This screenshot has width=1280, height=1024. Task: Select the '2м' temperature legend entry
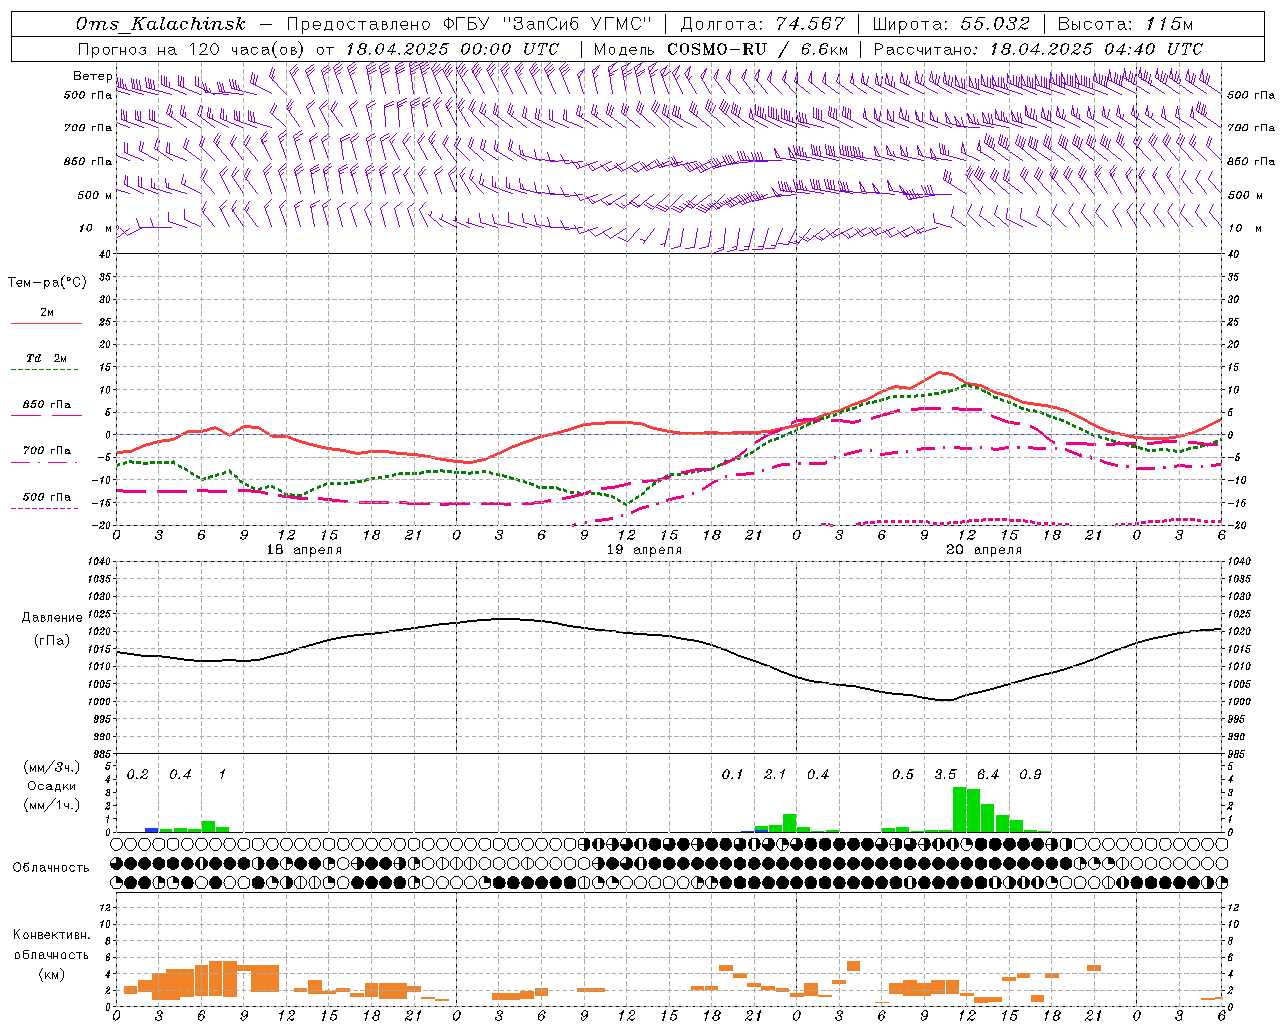coord(47,312)
